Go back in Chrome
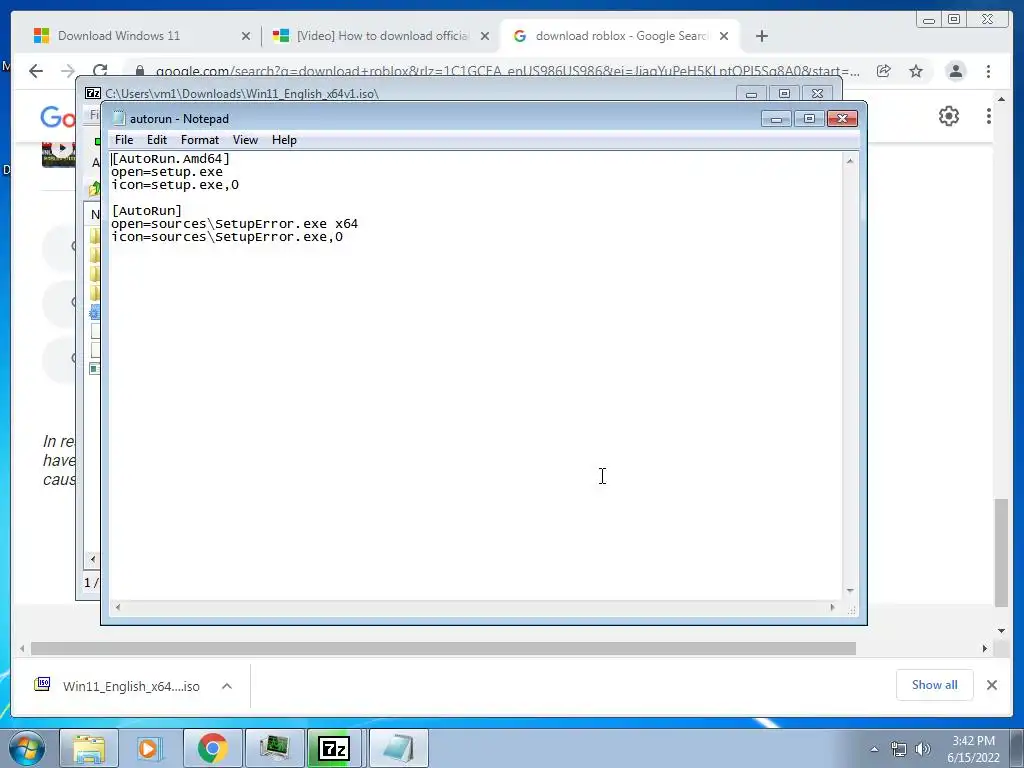 pyautogui.click(x=36, y=71)
